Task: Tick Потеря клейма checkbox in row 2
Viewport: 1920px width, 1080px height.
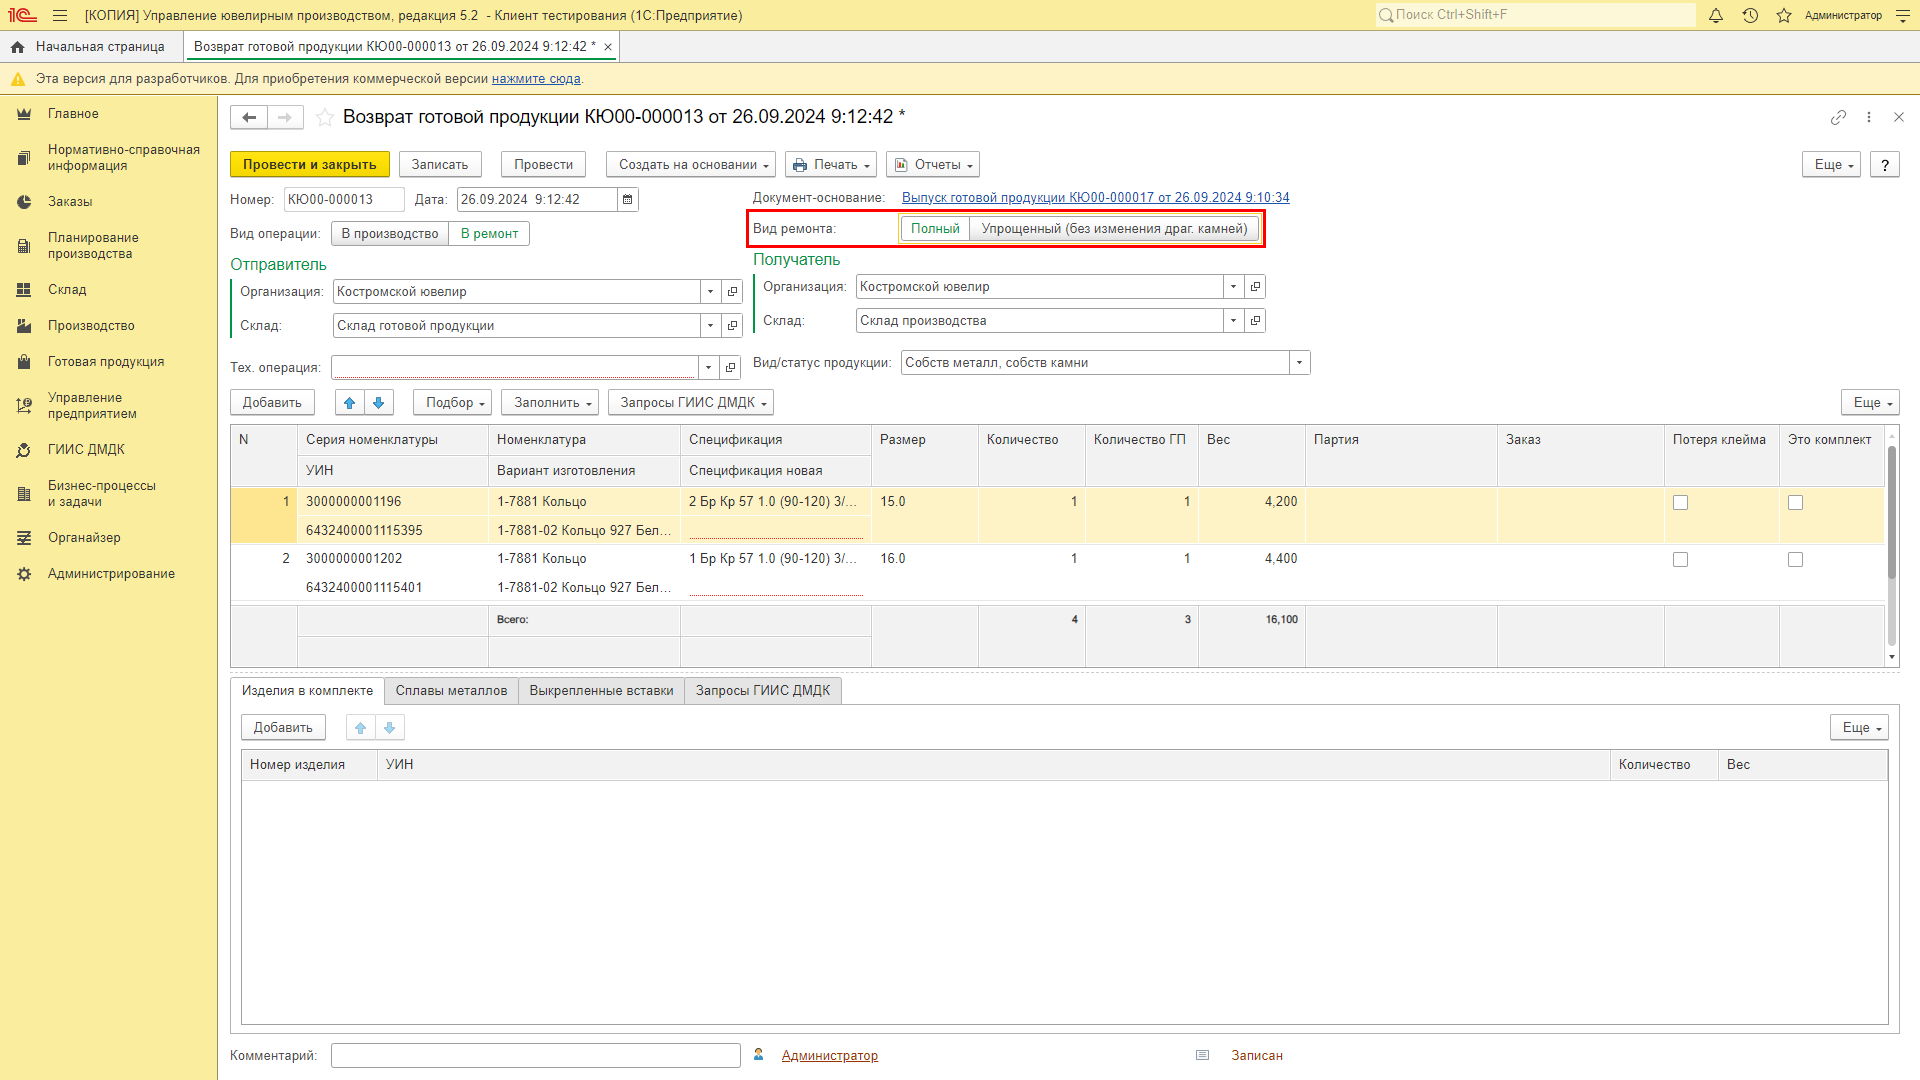Action: click(x=1680, y=560)
